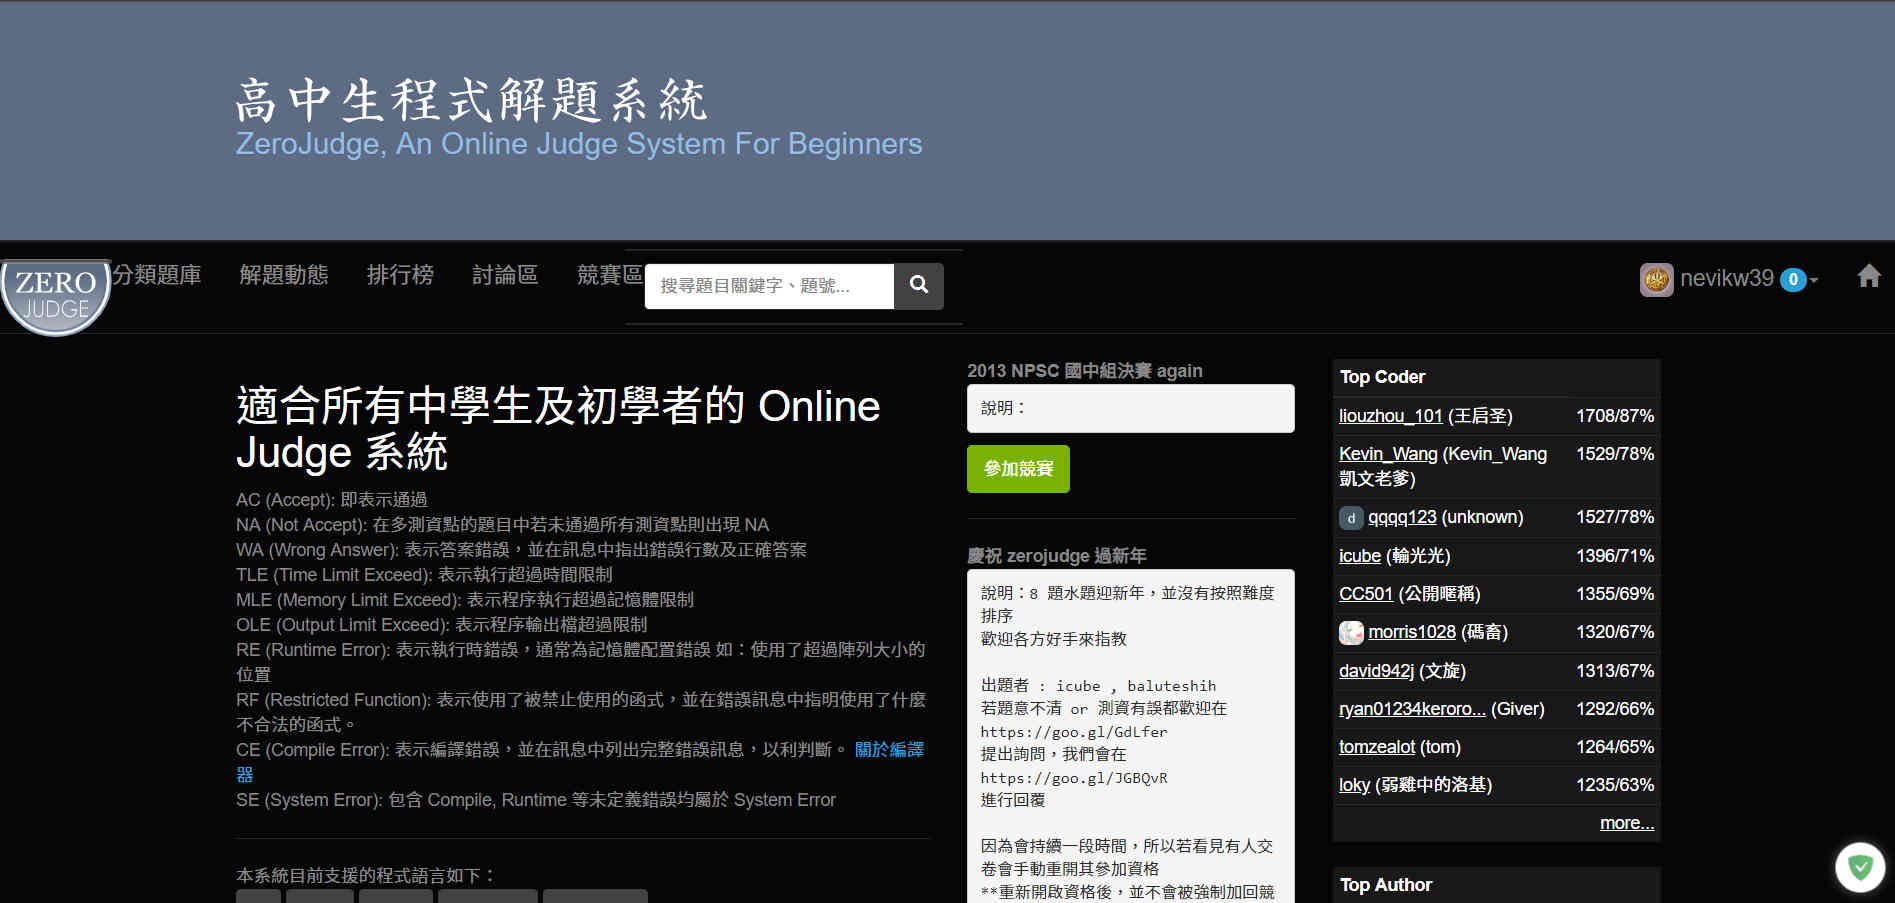Screen dimensions: 1895x903
Task: Open the 分類題庫 menu
Action: point(157,275)
